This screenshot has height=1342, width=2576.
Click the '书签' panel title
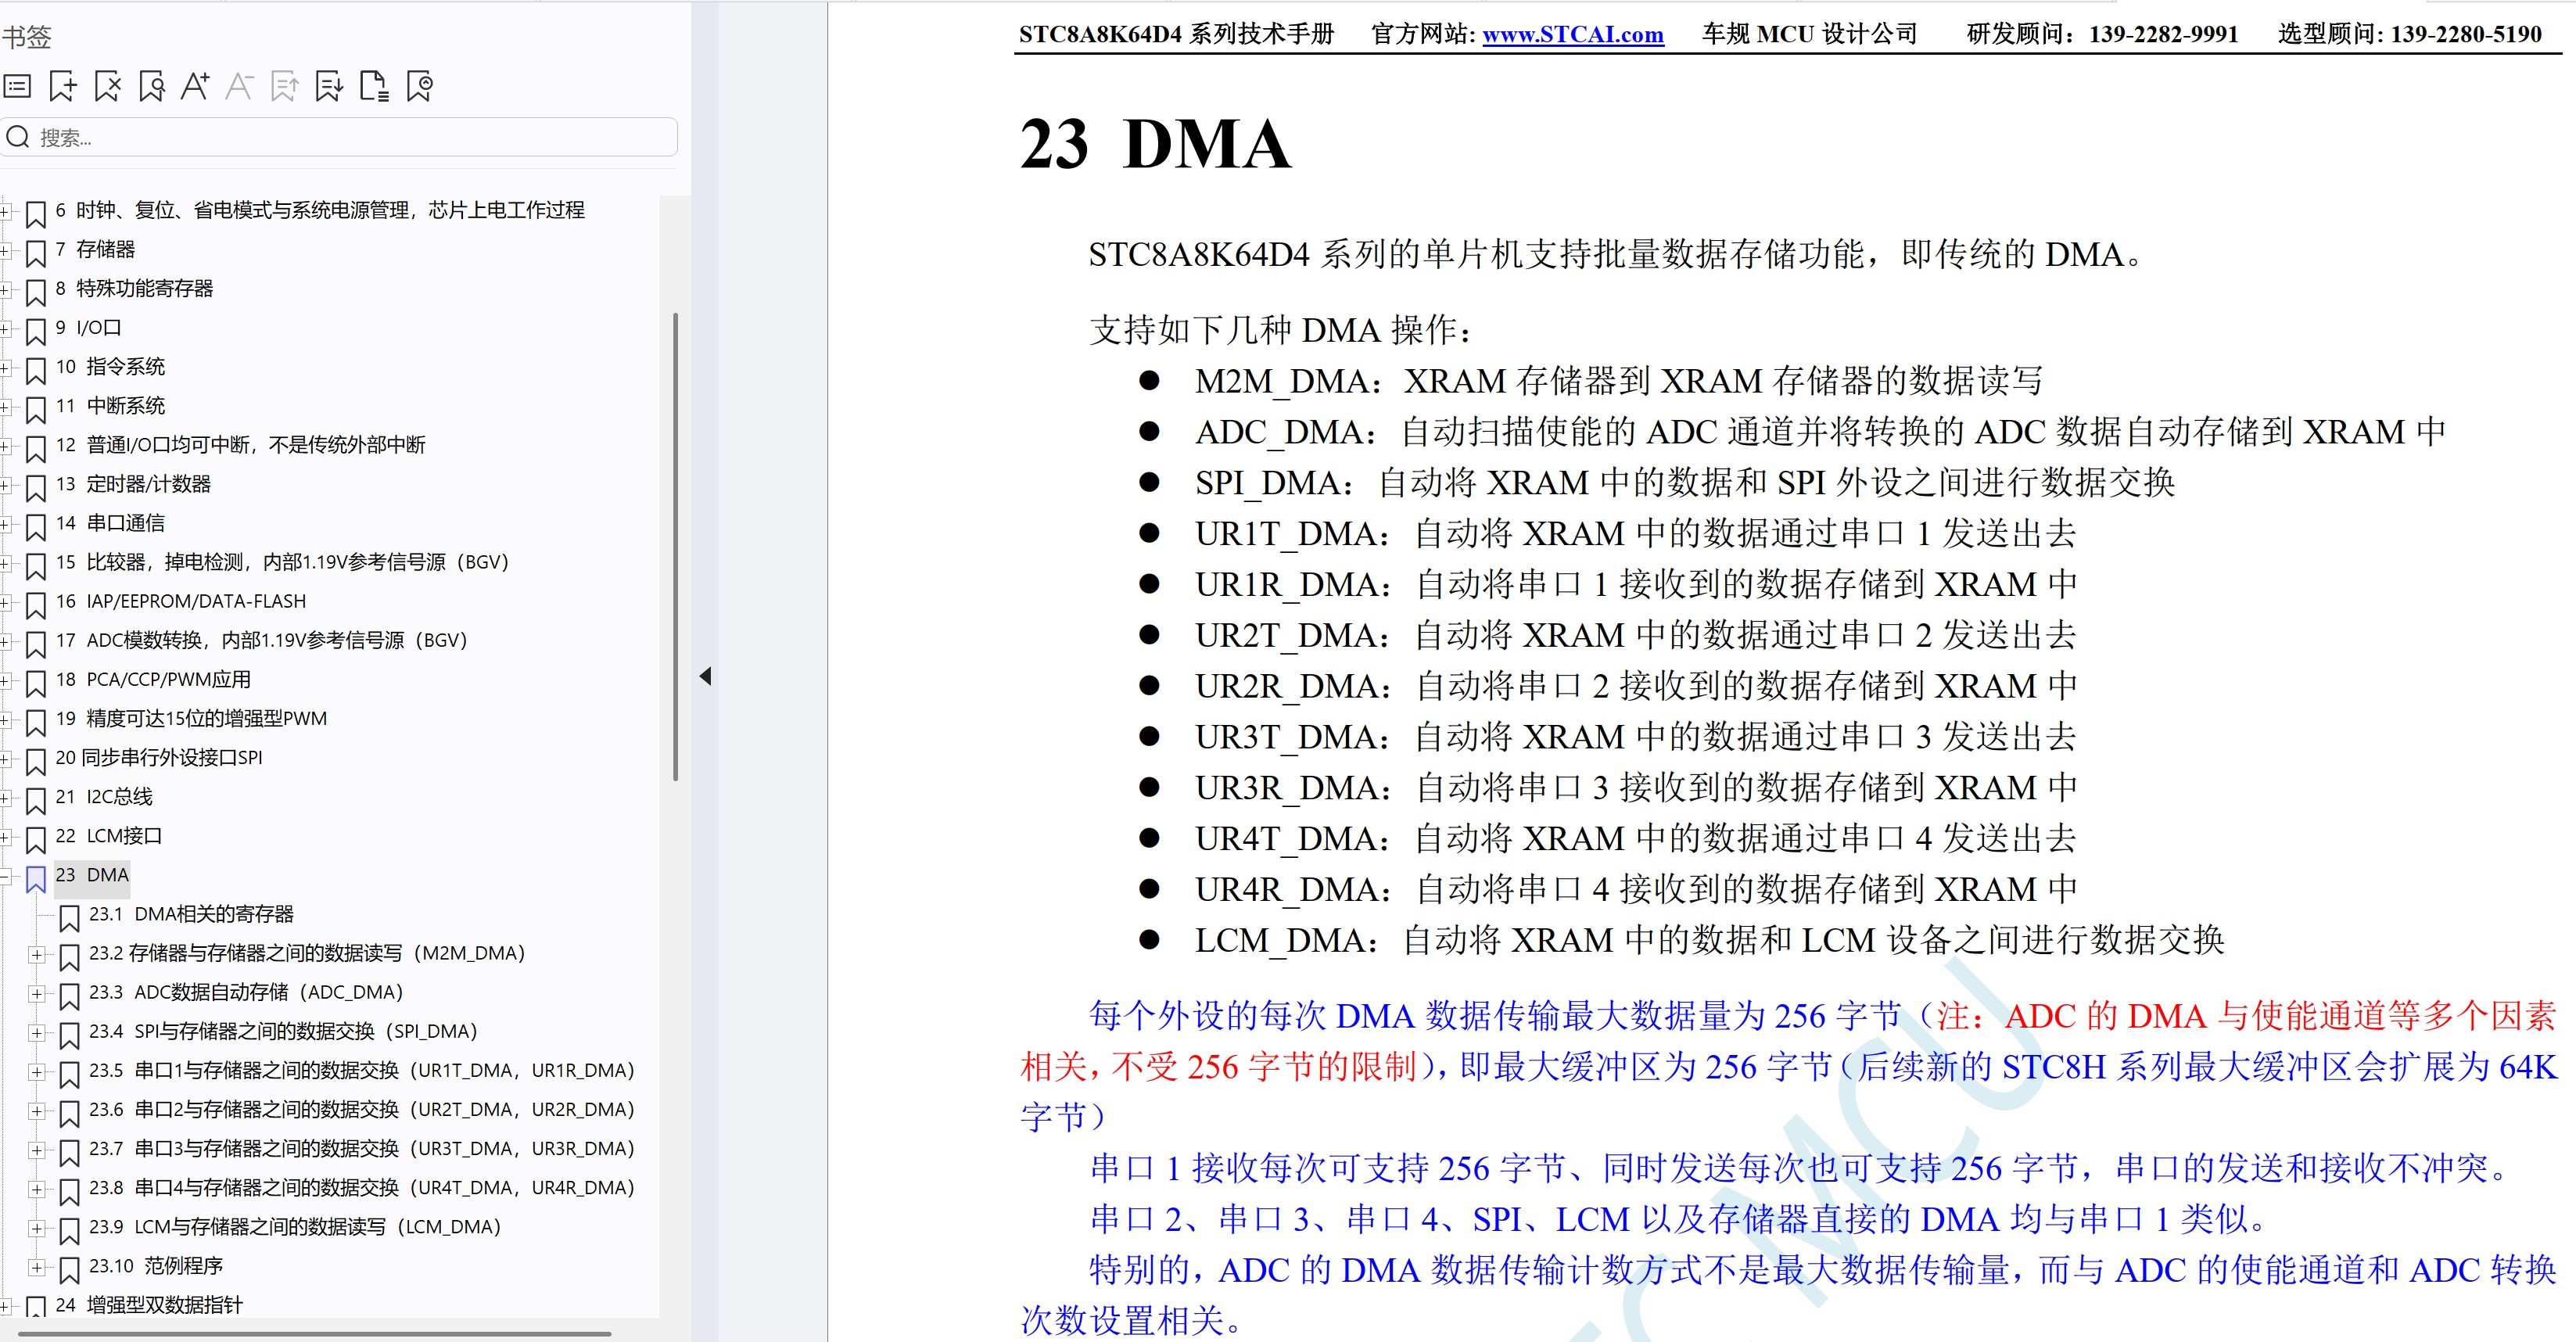point(26,37)
